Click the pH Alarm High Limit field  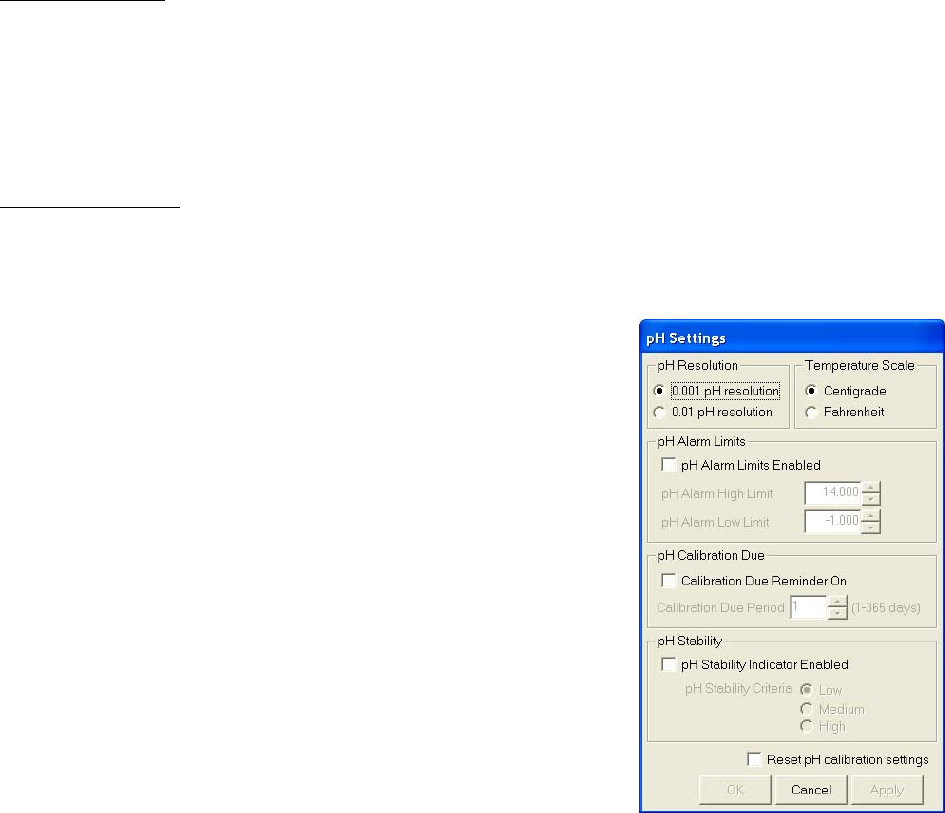[833, 493]
